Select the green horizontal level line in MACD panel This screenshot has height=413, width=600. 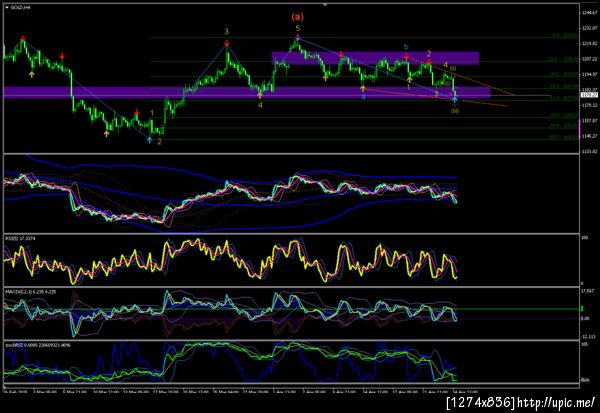coord(291,309)
